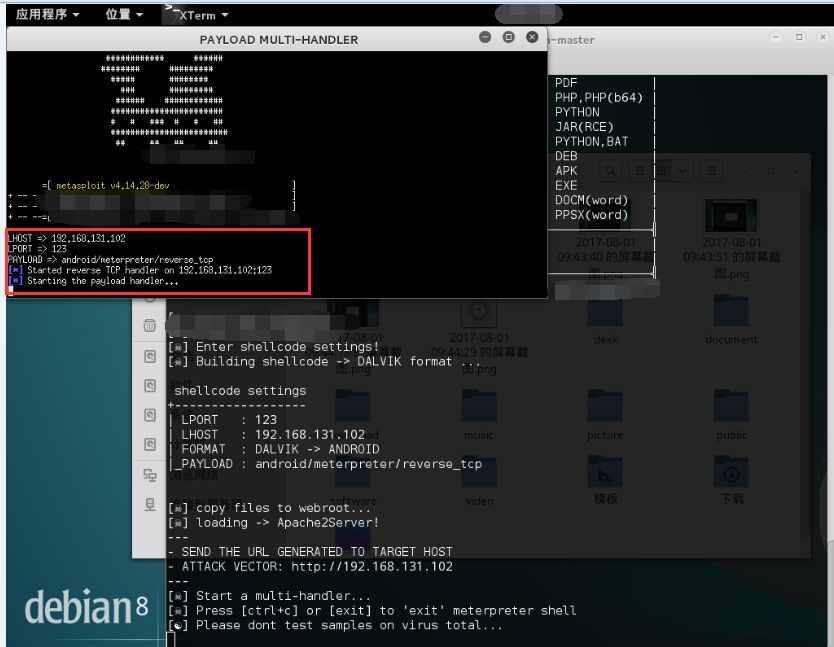Click the APK list entry
The height and width of the screenshot is (647, 834).
(x=566, y=171)
